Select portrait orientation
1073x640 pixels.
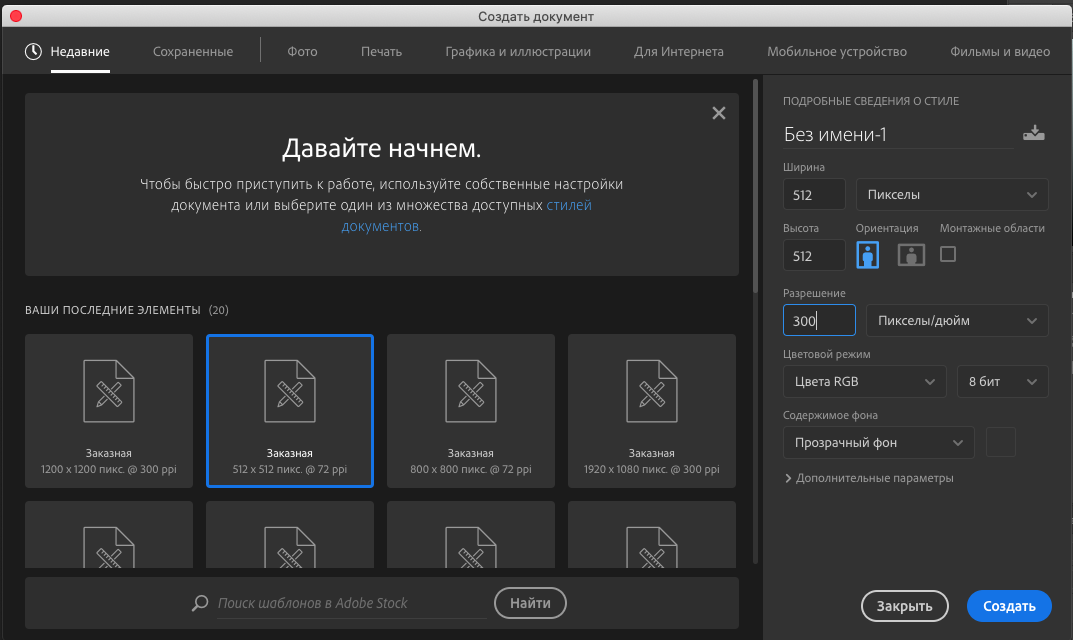(x=867, y=255)
